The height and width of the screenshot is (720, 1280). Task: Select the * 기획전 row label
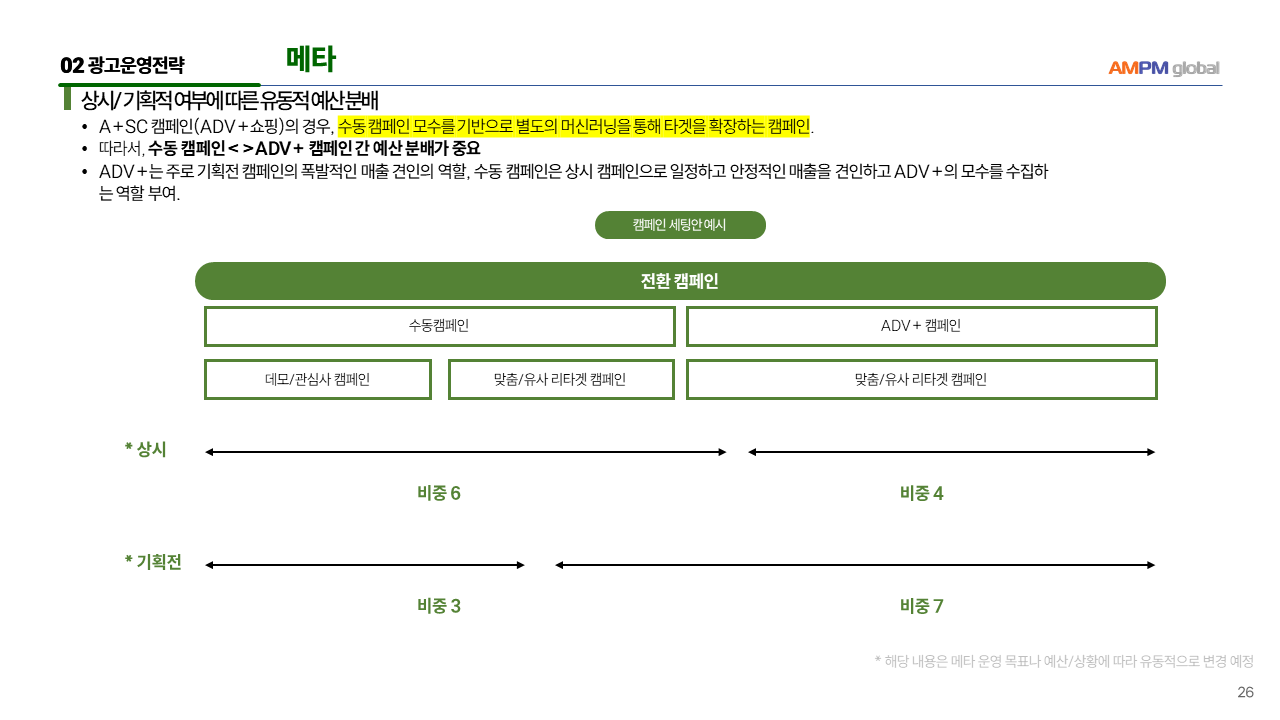(153, 562)
